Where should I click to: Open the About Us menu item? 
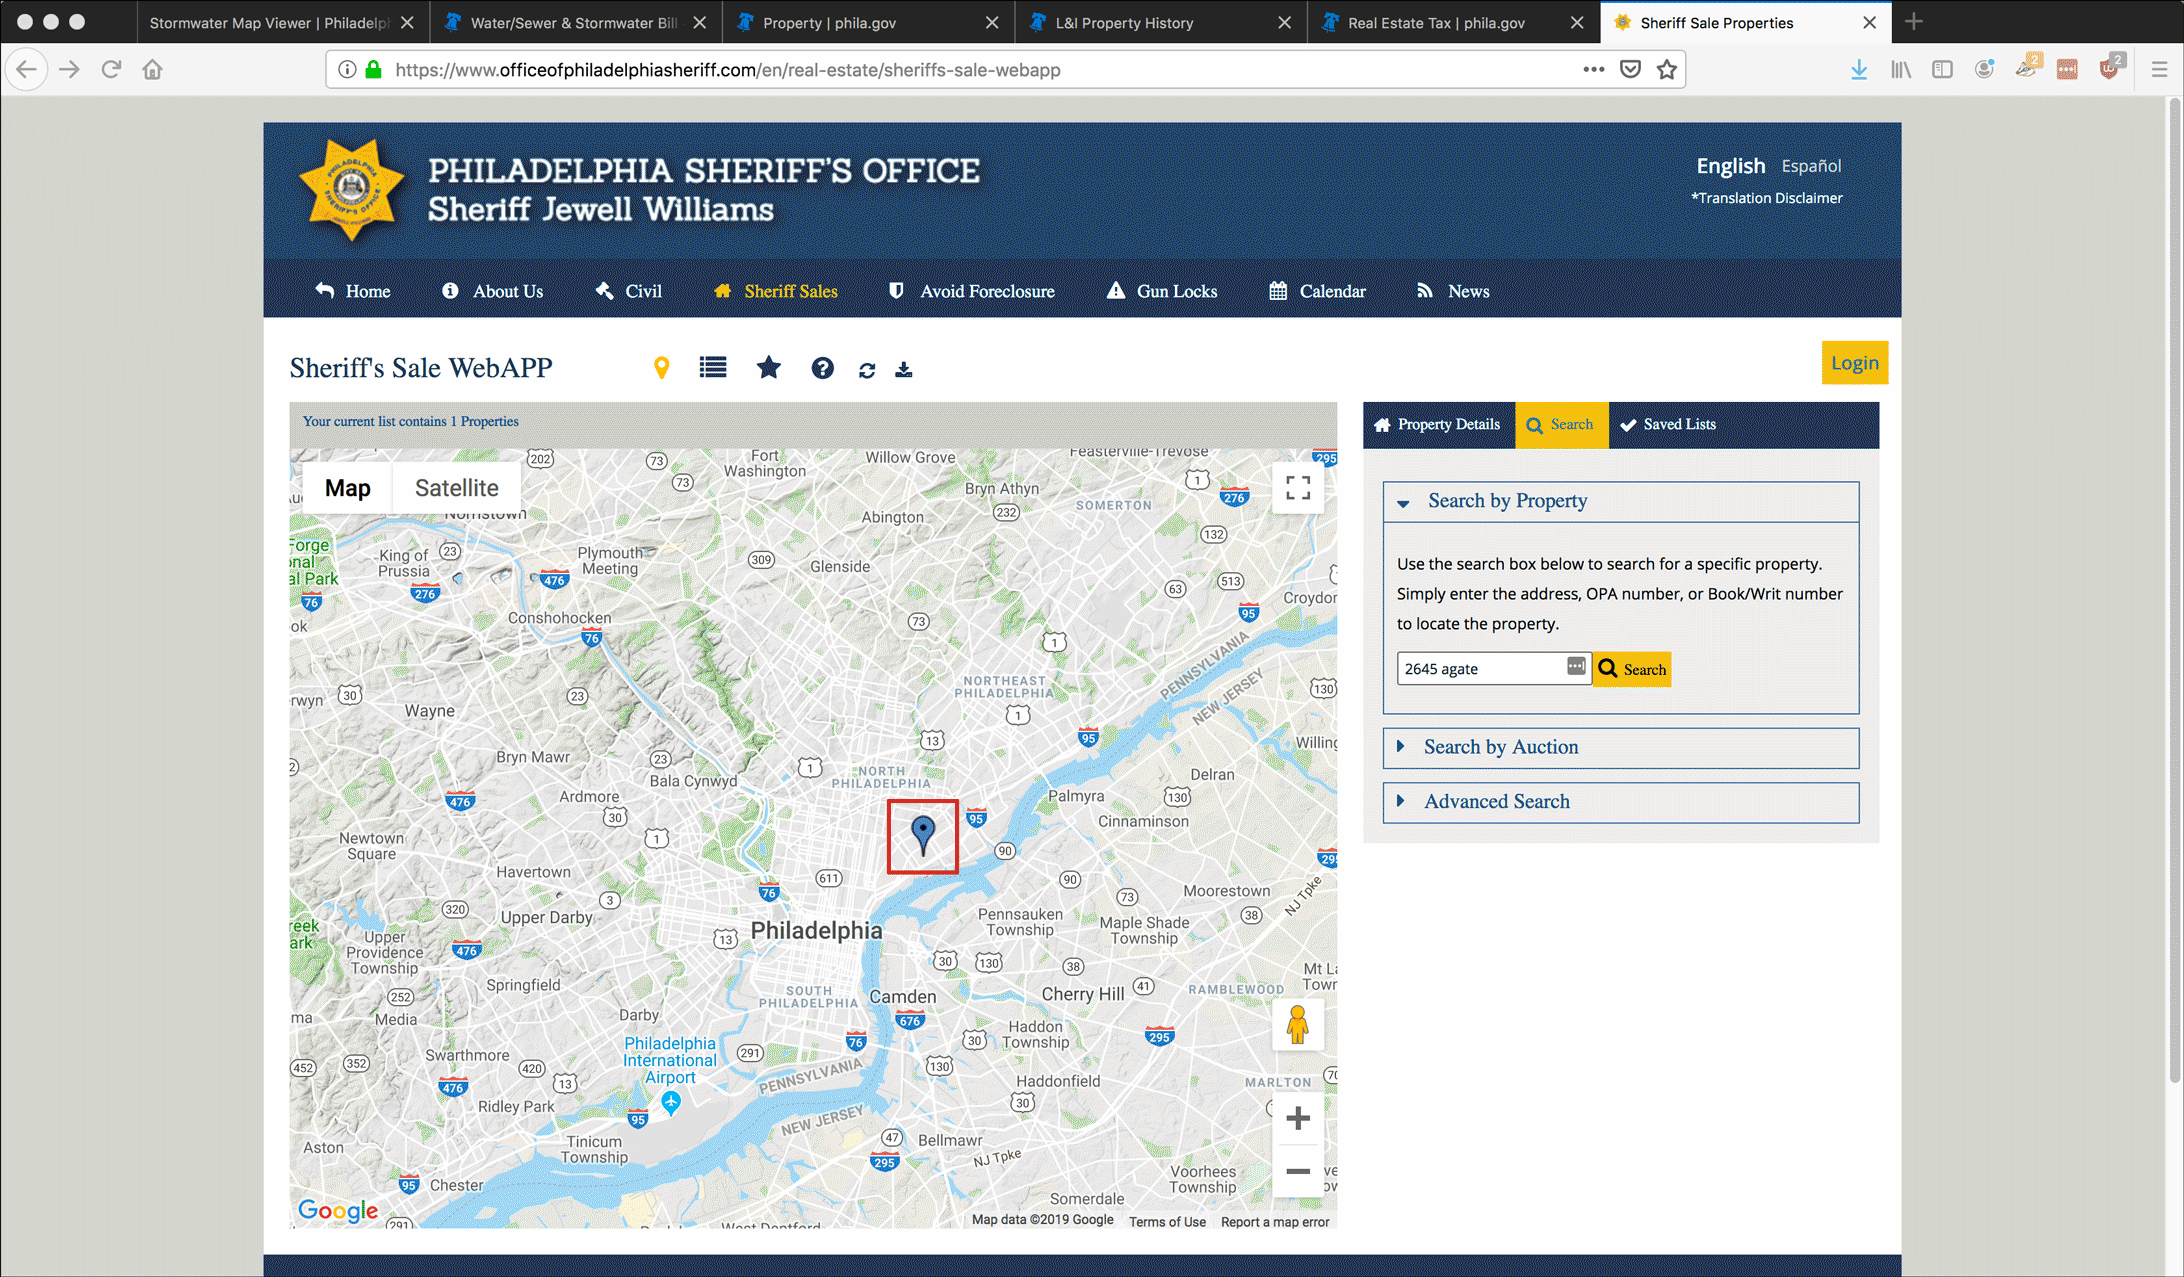coord(506,290)
